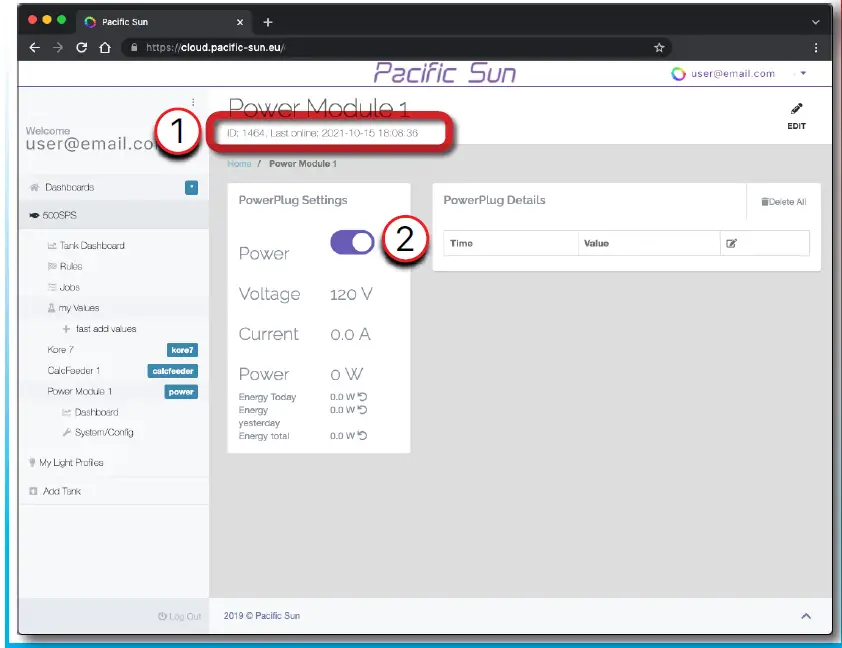Reset Energy total counter icon
This screenshot has width=842, height=648.
(x=362, y=435)
